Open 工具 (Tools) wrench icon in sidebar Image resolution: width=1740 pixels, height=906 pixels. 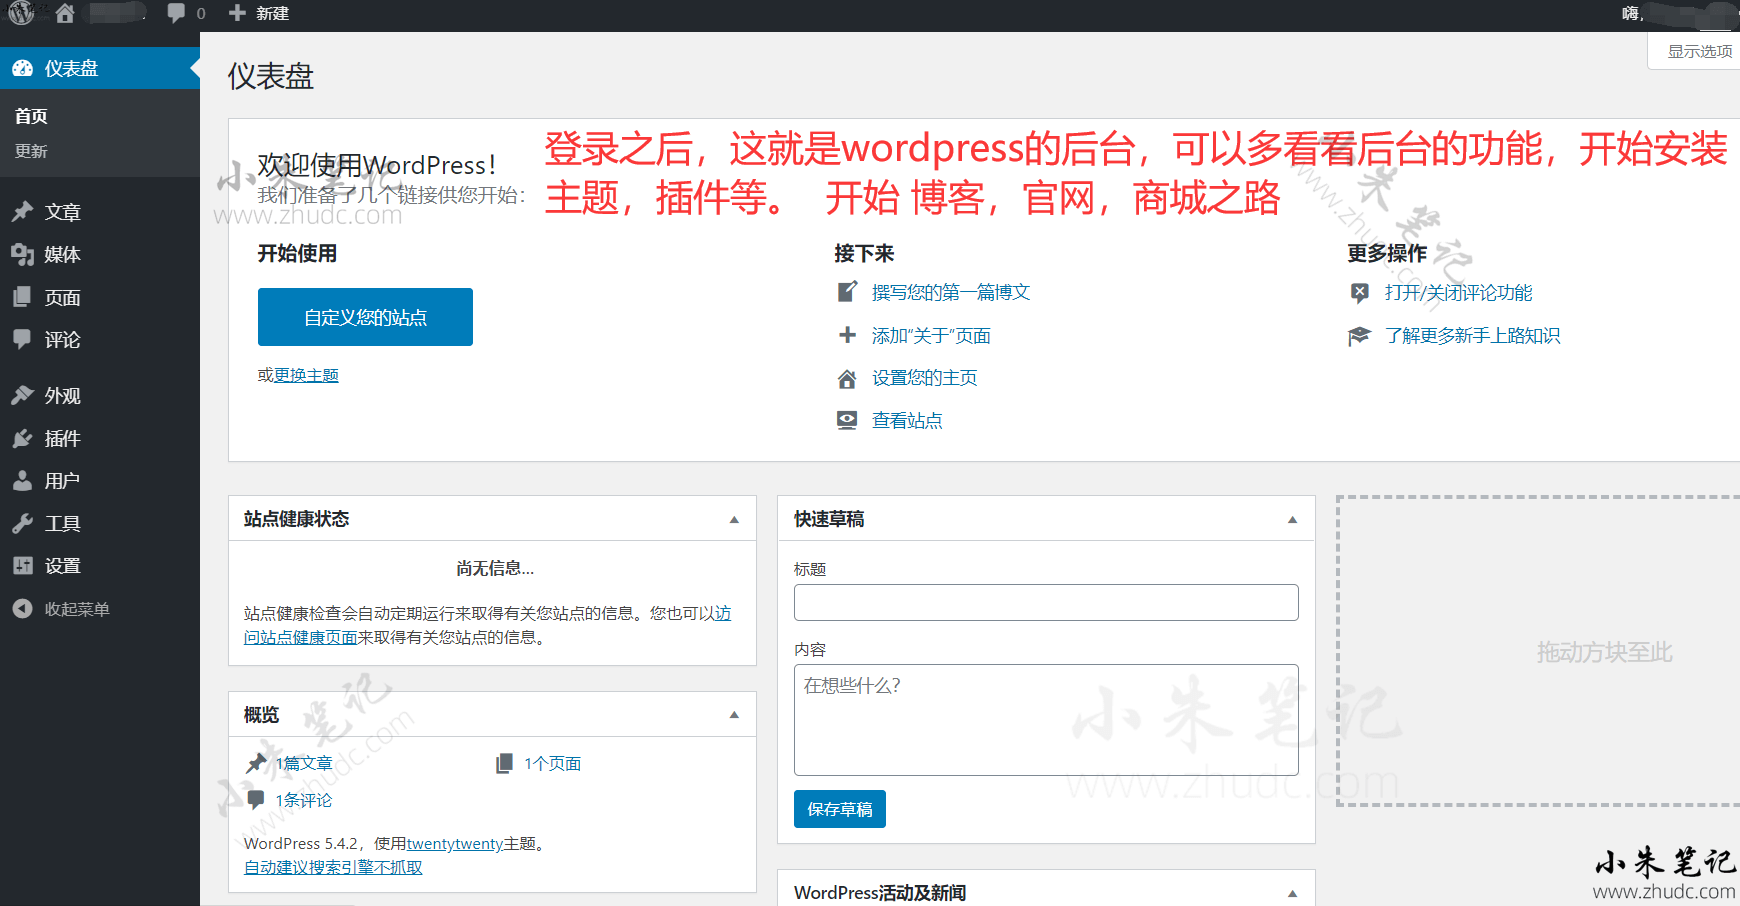pyautogui.click(x=23, y=524)
